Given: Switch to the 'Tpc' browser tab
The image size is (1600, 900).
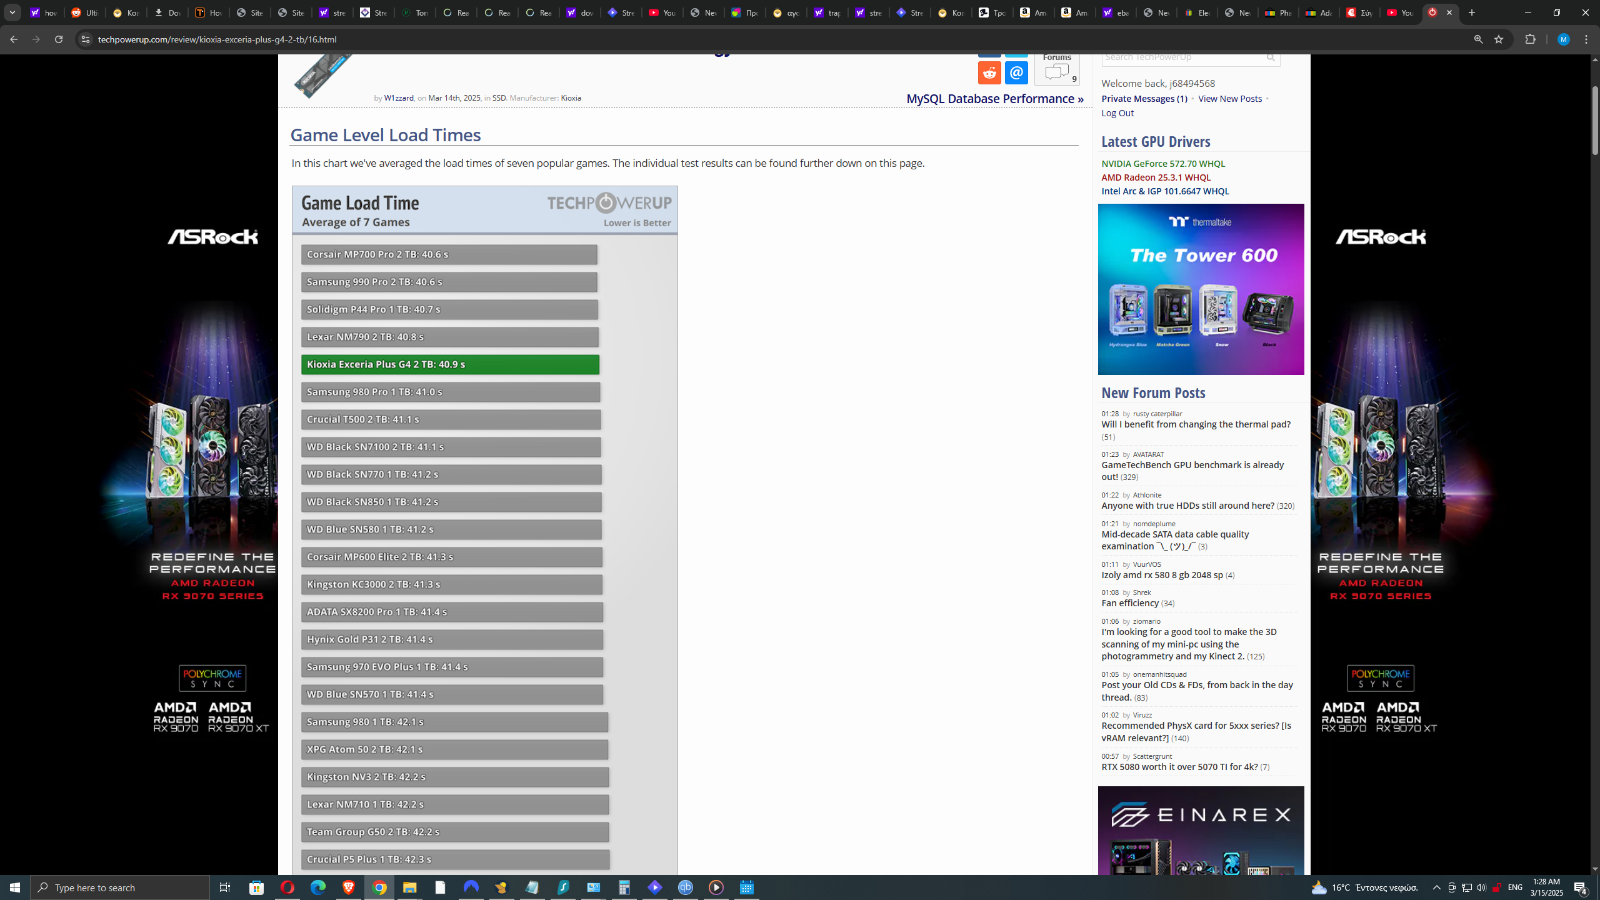Looking at the screenshot, I should point(991,12).
